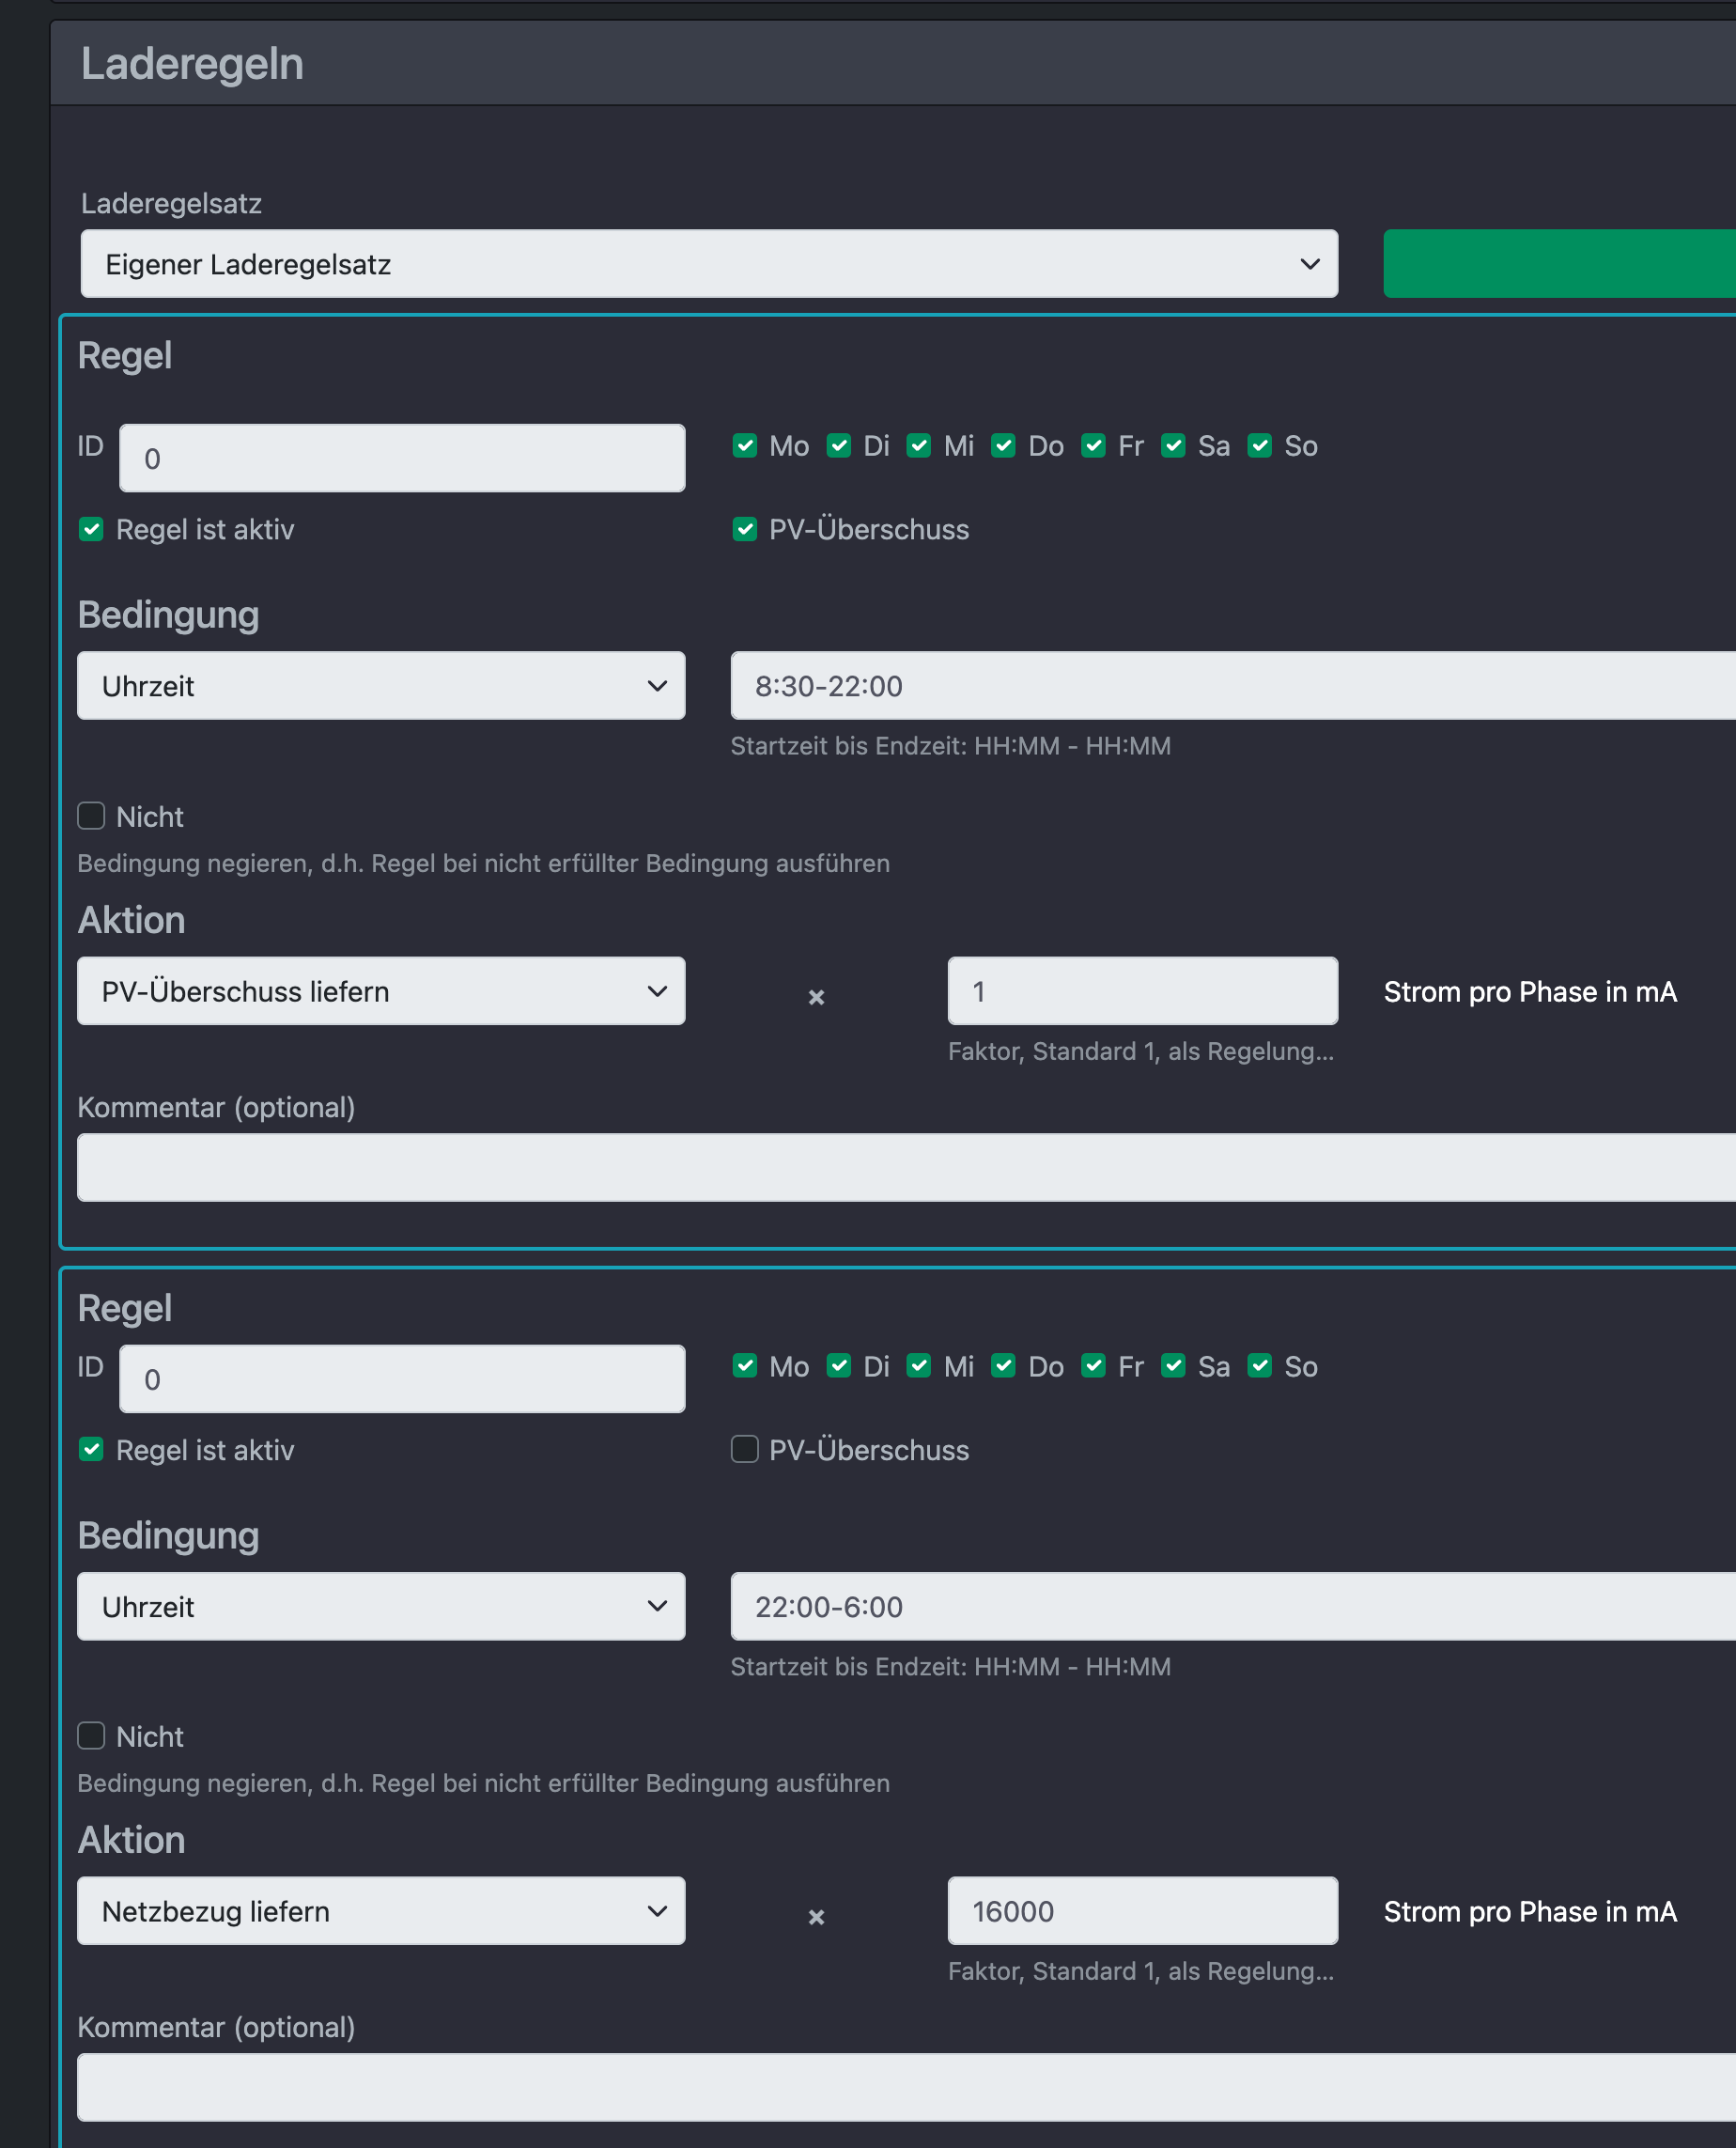The width and height of the screenshot is (1736, 2148).
Task: Click the 8:30-22:00 time range field
Action: click(x=1232, y=686)
